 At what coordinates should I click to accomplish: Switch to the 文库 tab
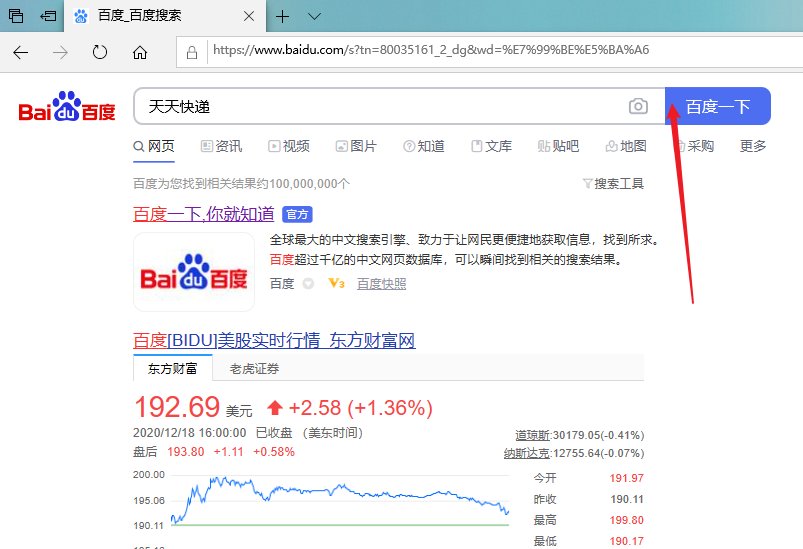pyautogui.click(x=491, y=146)
